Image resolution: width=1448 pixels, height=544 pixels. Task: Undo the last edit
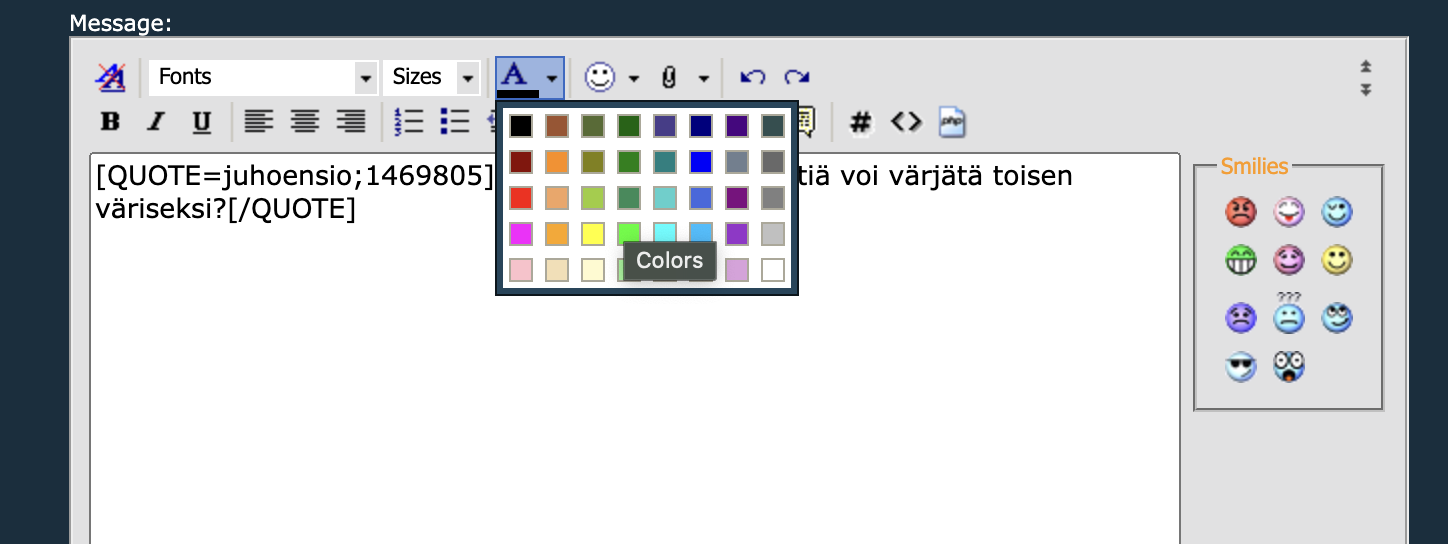[752, 77]
